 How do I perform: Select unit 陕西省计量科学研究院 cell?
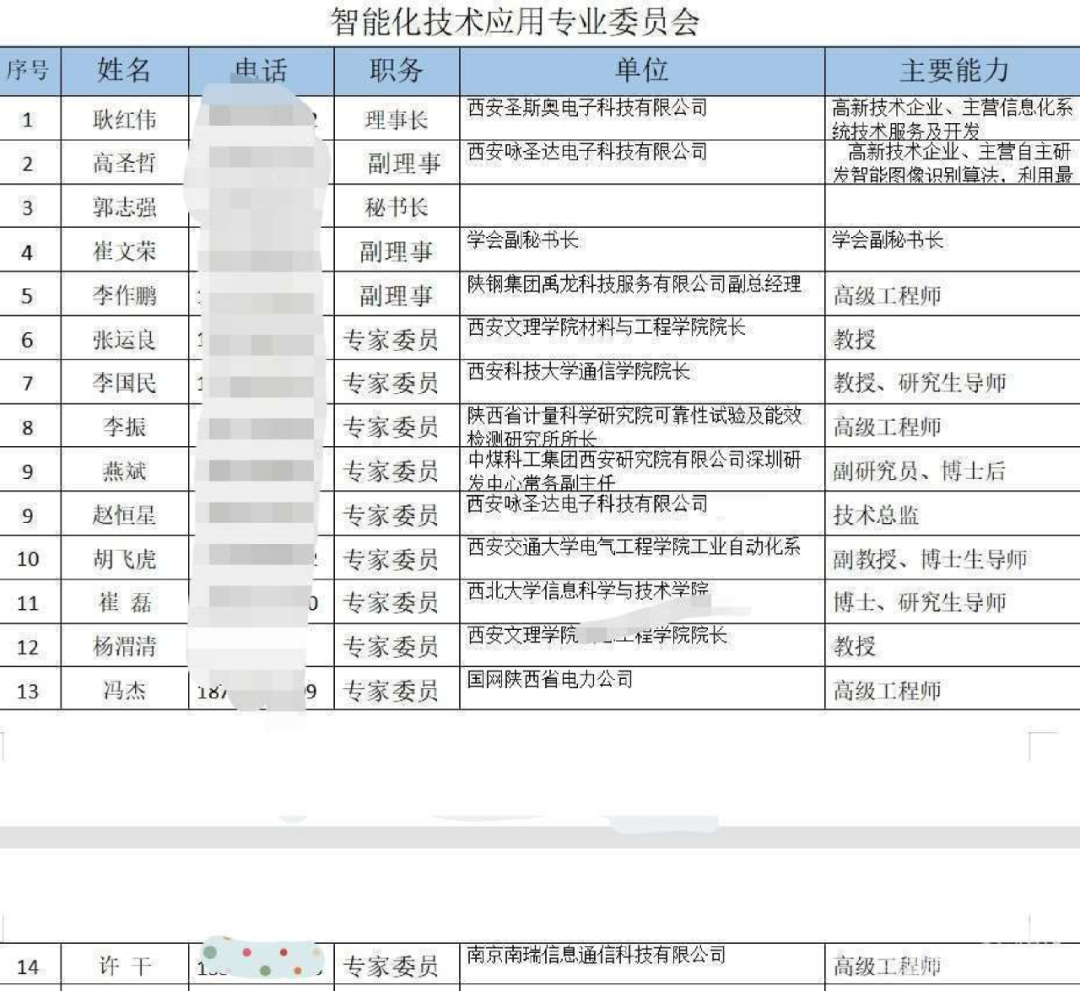pos(634,426)
